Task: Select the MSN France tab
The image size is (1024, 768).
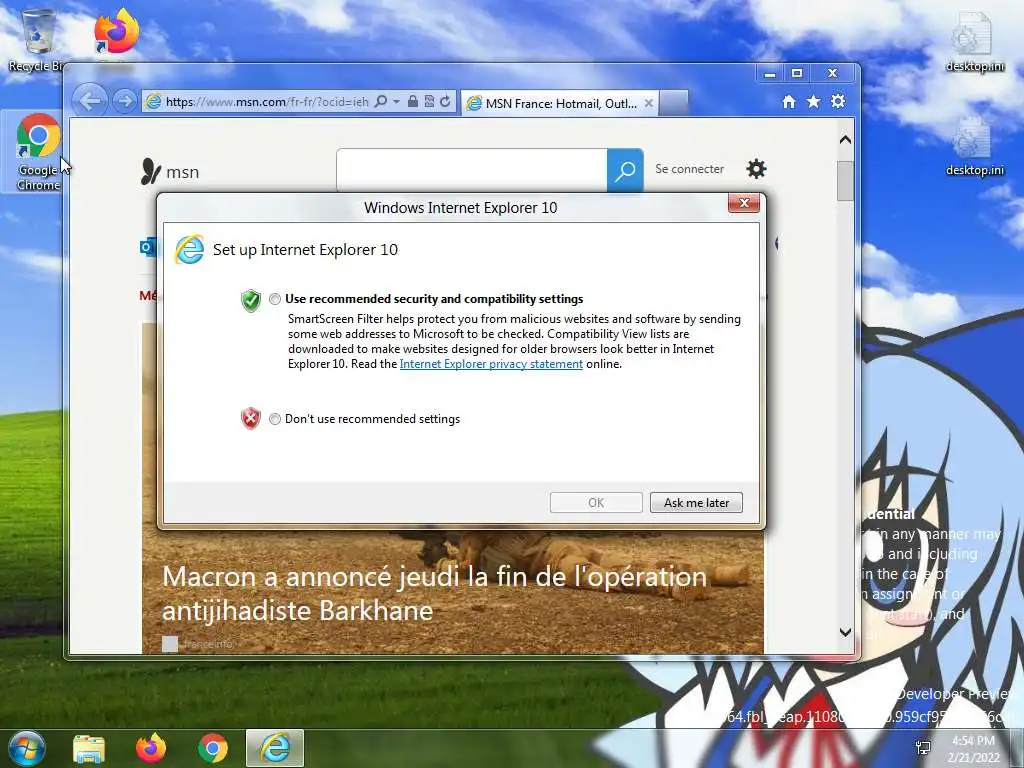Action: tap(560, 103)
